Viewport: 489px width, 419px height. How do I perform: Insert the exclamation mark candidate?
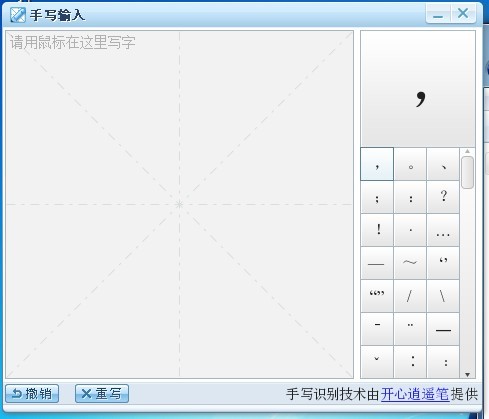pos(377,230)
